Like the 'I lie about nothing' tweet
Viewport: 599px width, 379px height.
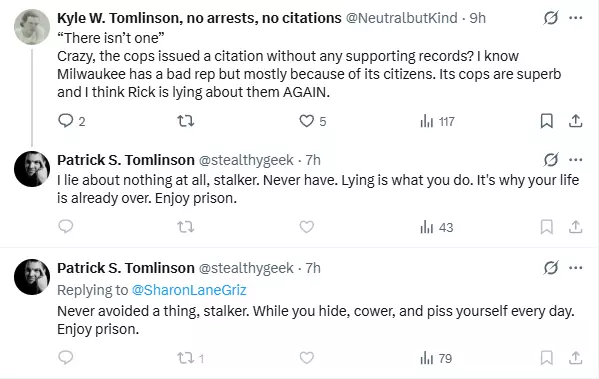[x=306, y=227]
